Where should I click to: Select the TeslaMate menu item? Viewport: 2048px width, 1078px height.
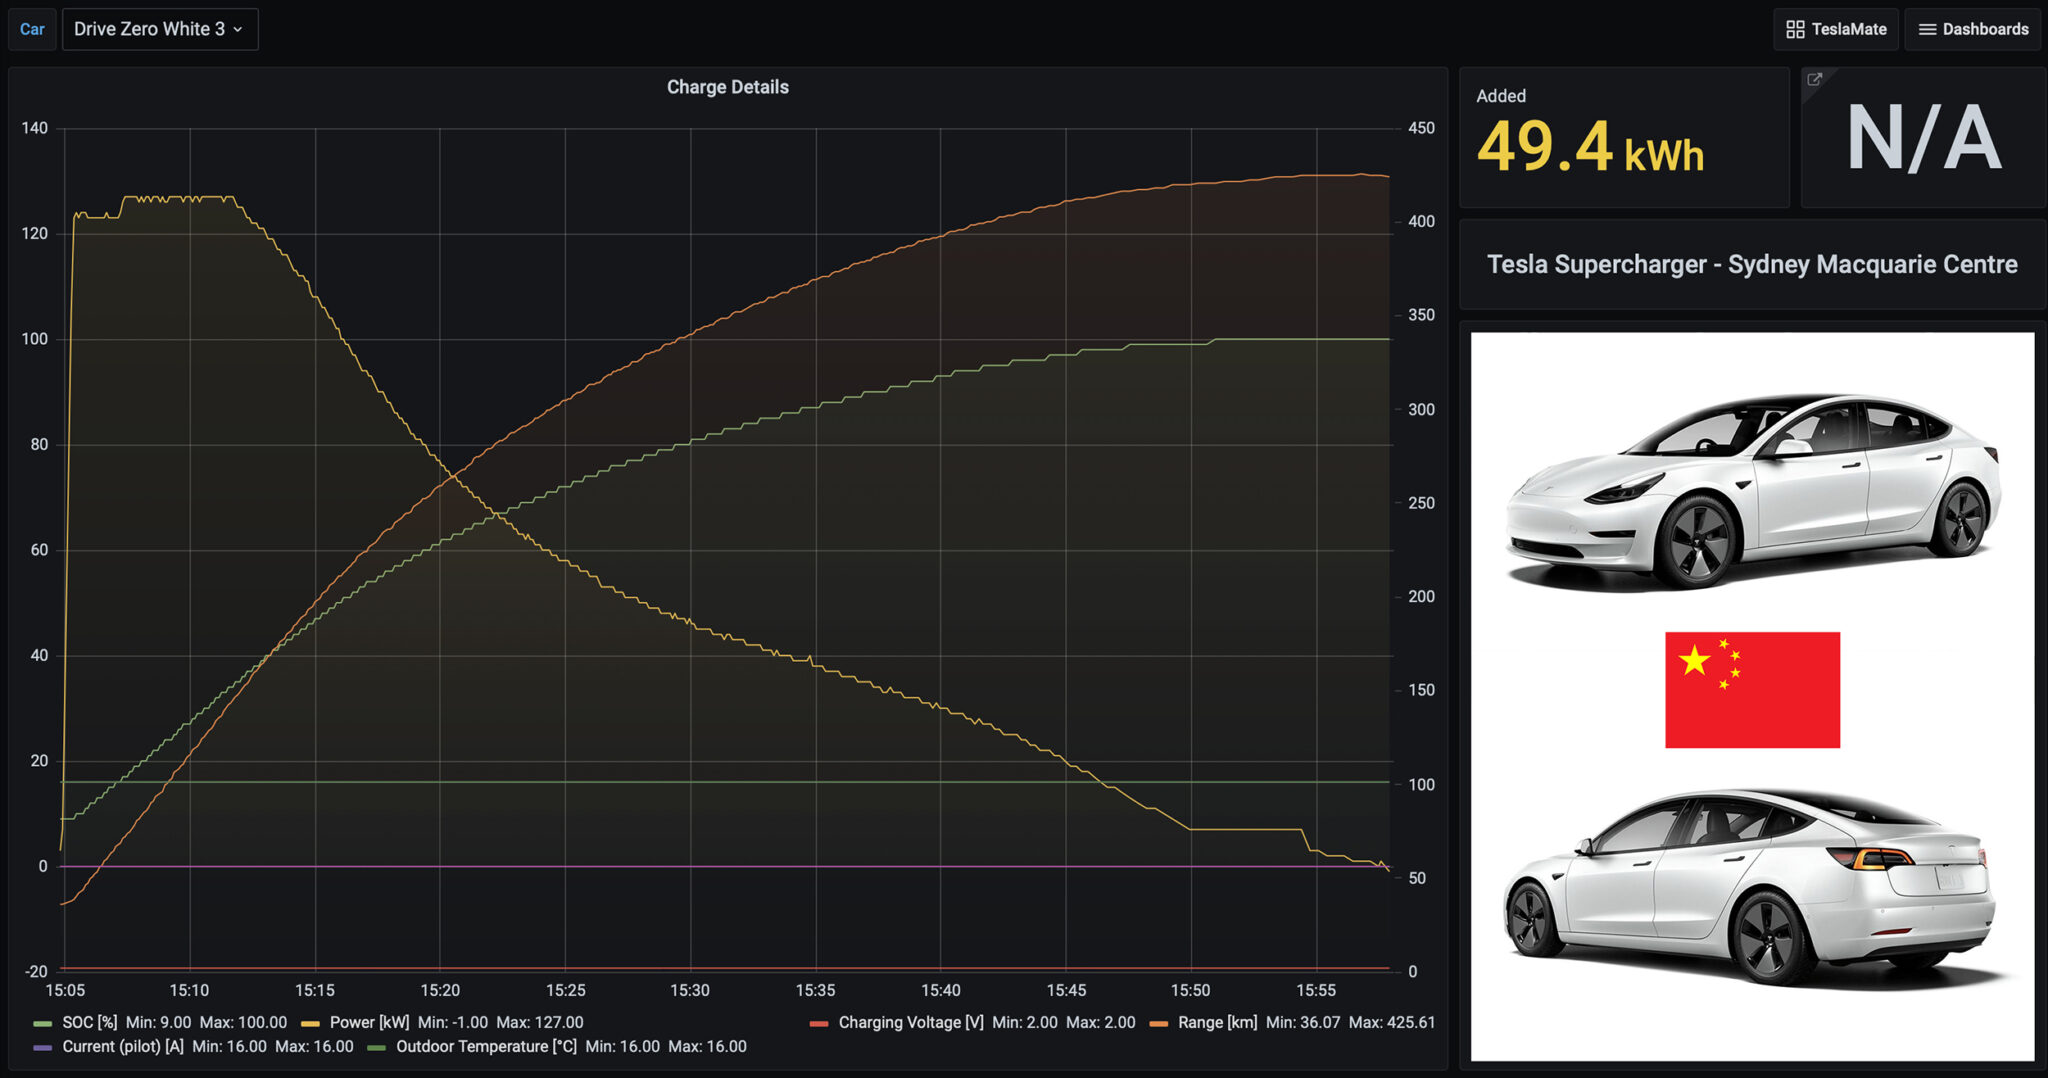pyautogui.click(x=1836, y=28)
